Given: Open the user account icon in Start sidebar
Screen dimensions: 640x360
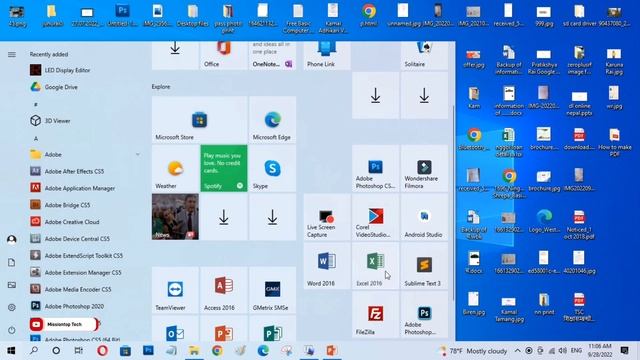Looking at the screenshot, I should [11, 240].
